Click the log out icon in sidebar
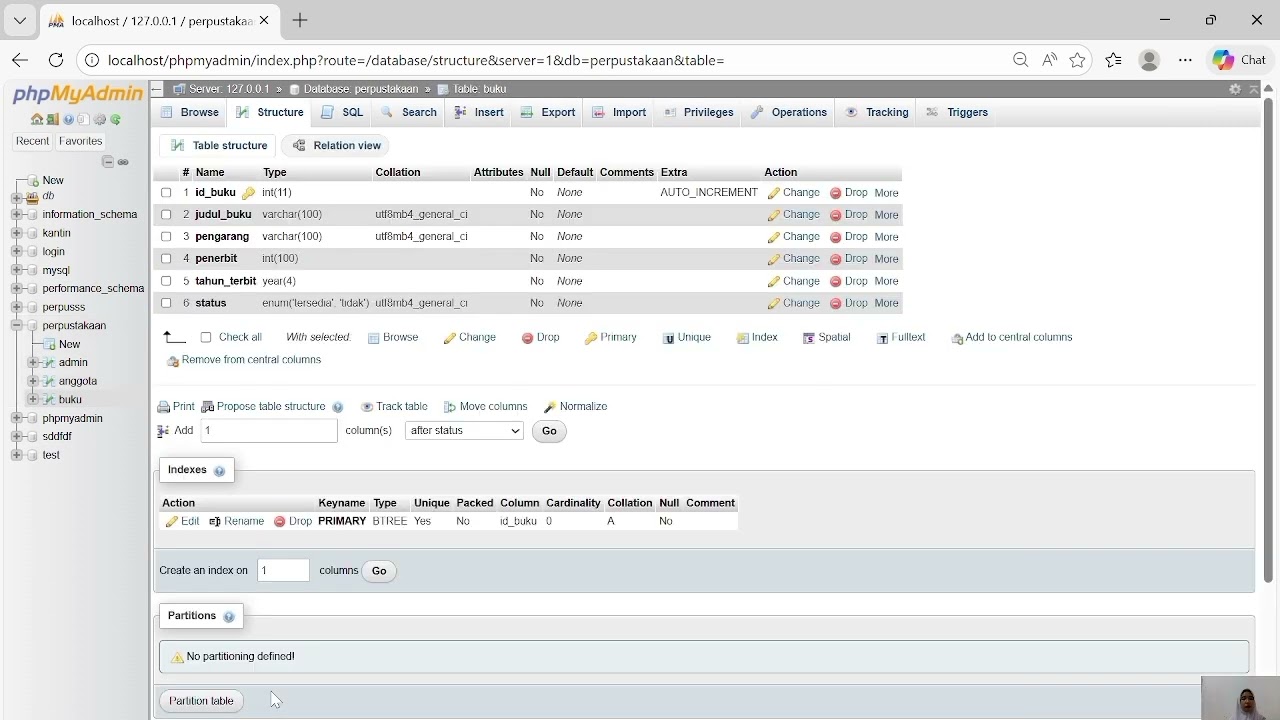1280x720 pixels. point(52,119)
